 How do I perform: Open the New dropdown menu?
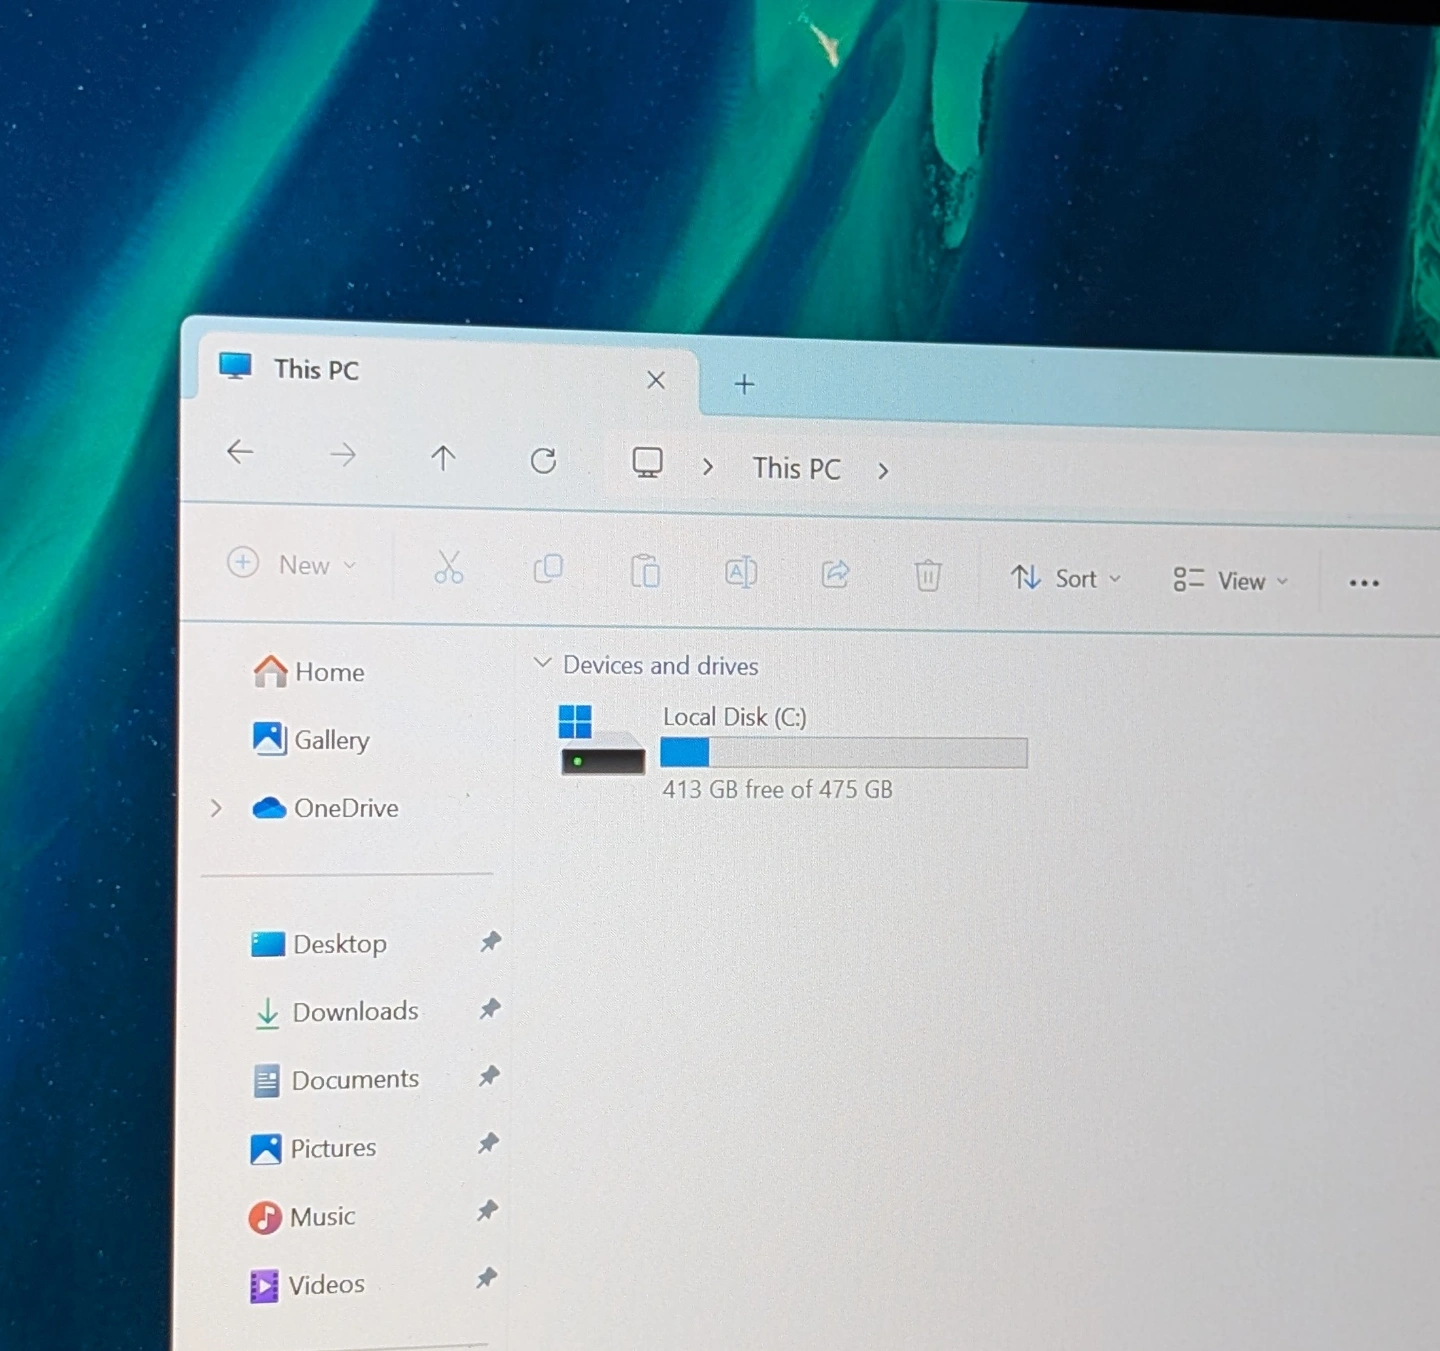pos(292,564)
